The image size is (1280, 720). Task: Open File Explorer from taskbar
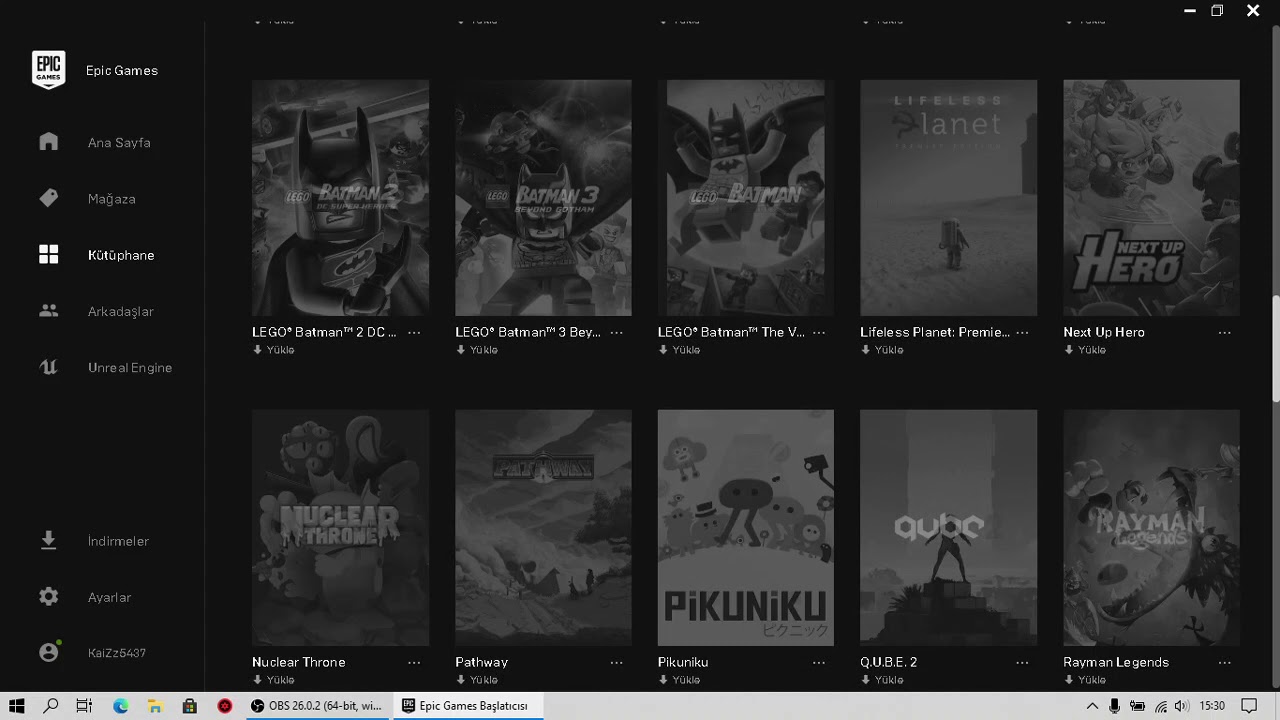coord(154,706)
